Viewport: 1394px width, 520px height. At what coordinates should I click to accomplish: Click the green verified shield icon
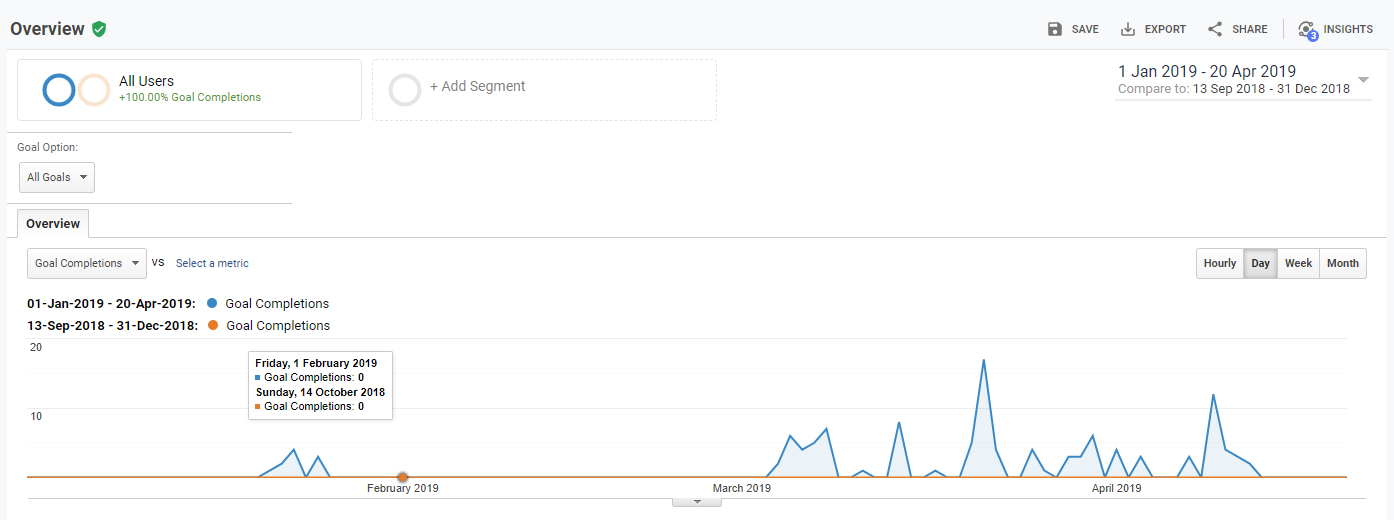(x=99, y=29)
